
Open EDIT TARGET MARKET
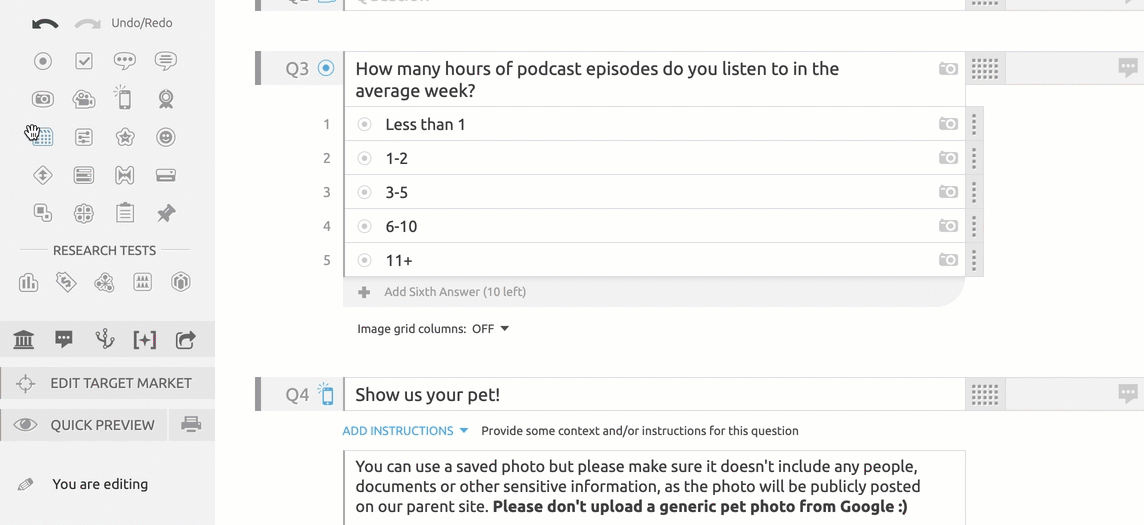click(x=107, y=383)
